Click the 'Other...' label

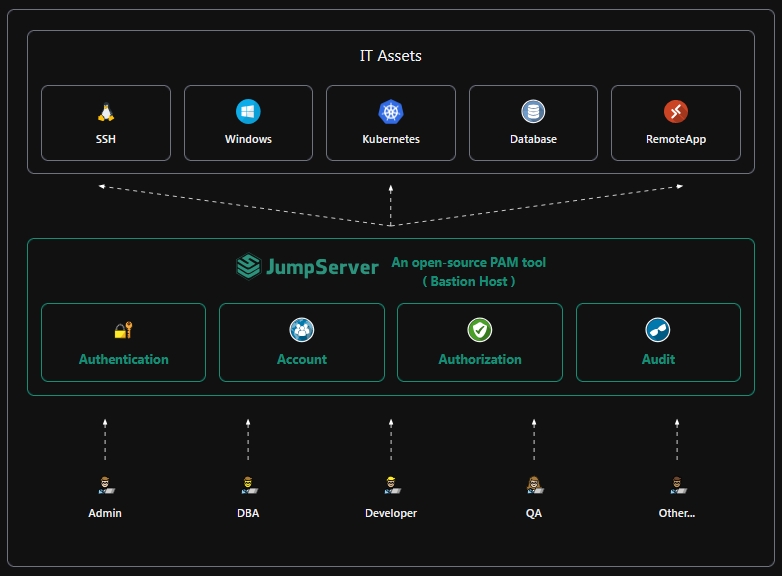point(677,513)
